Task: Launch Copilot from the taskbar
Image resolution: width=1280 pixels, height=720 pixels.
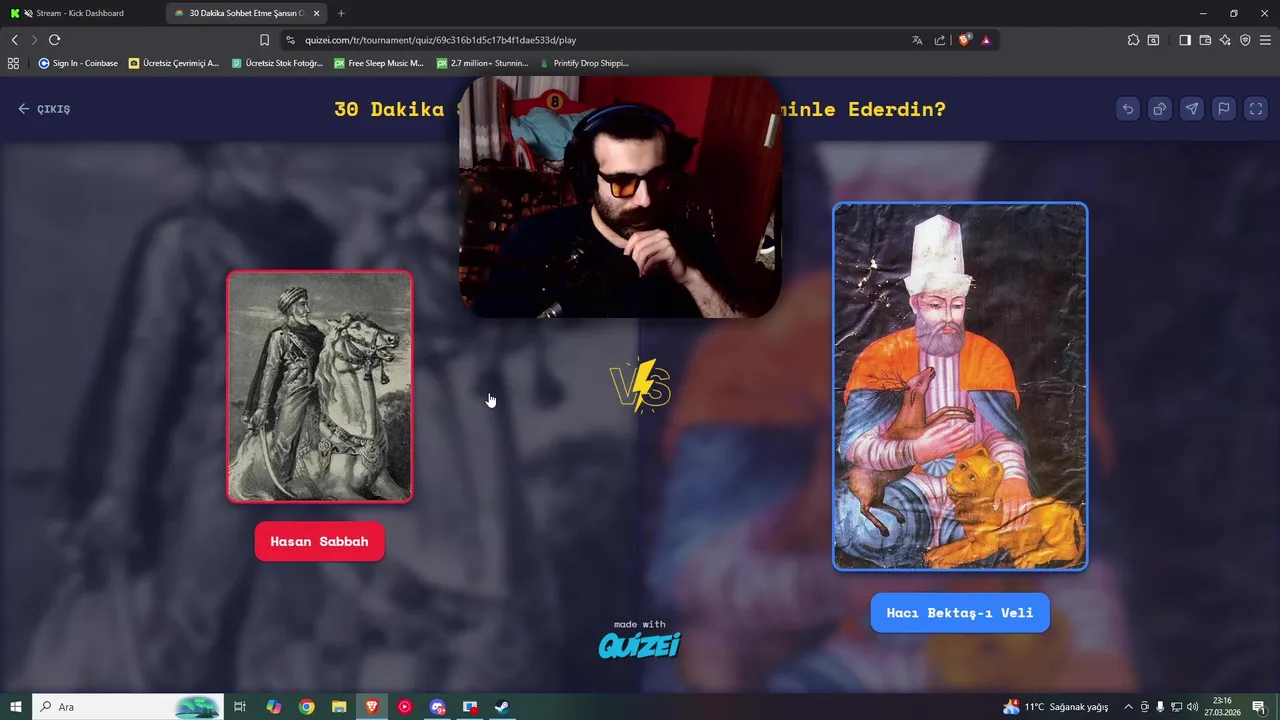Action: (274, 707)
